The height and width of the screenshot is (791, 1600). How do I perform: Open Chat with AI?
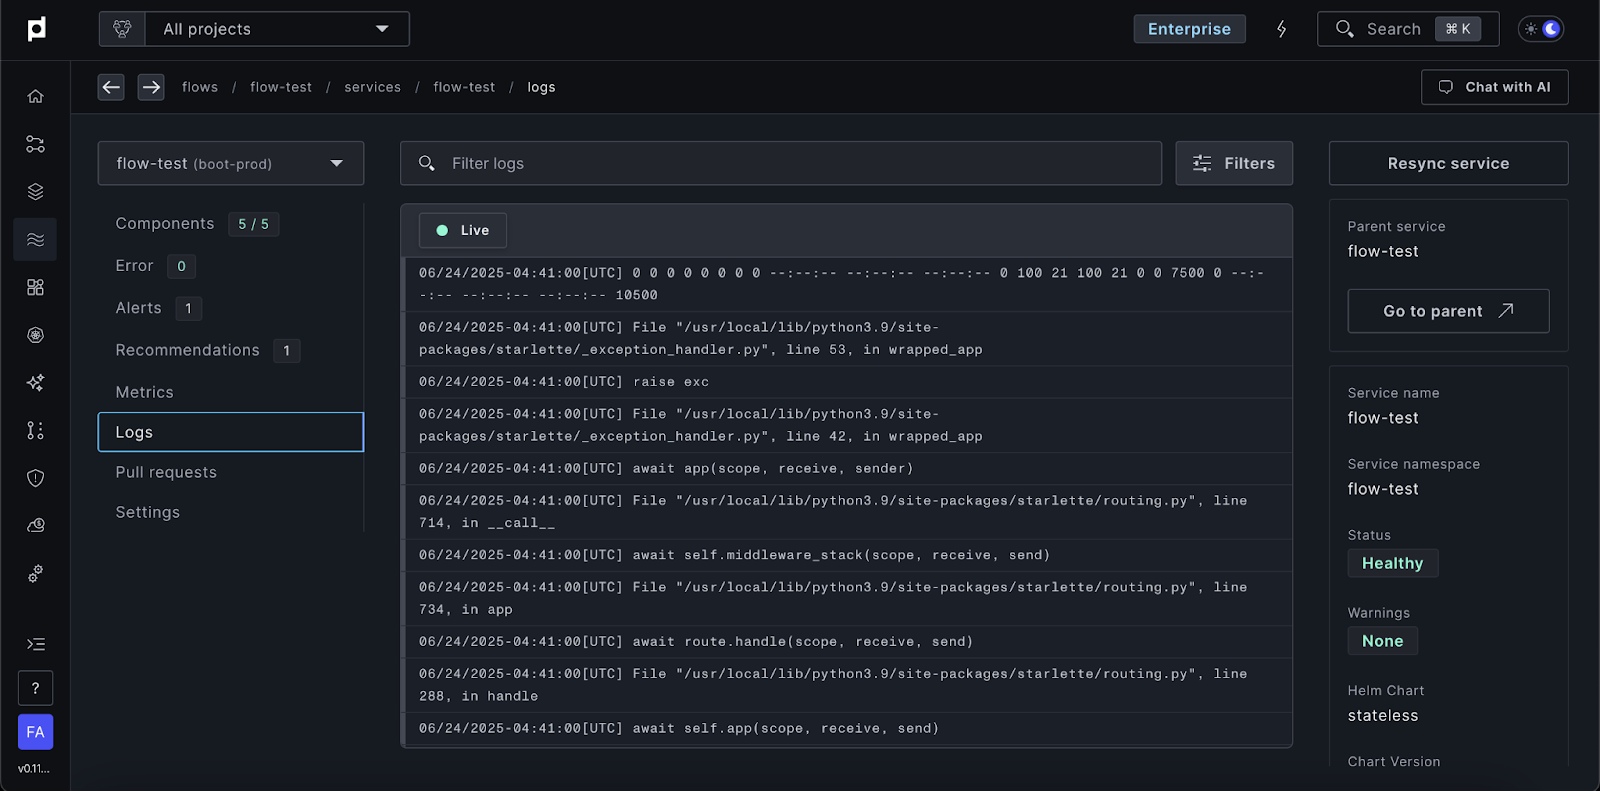1495,87
